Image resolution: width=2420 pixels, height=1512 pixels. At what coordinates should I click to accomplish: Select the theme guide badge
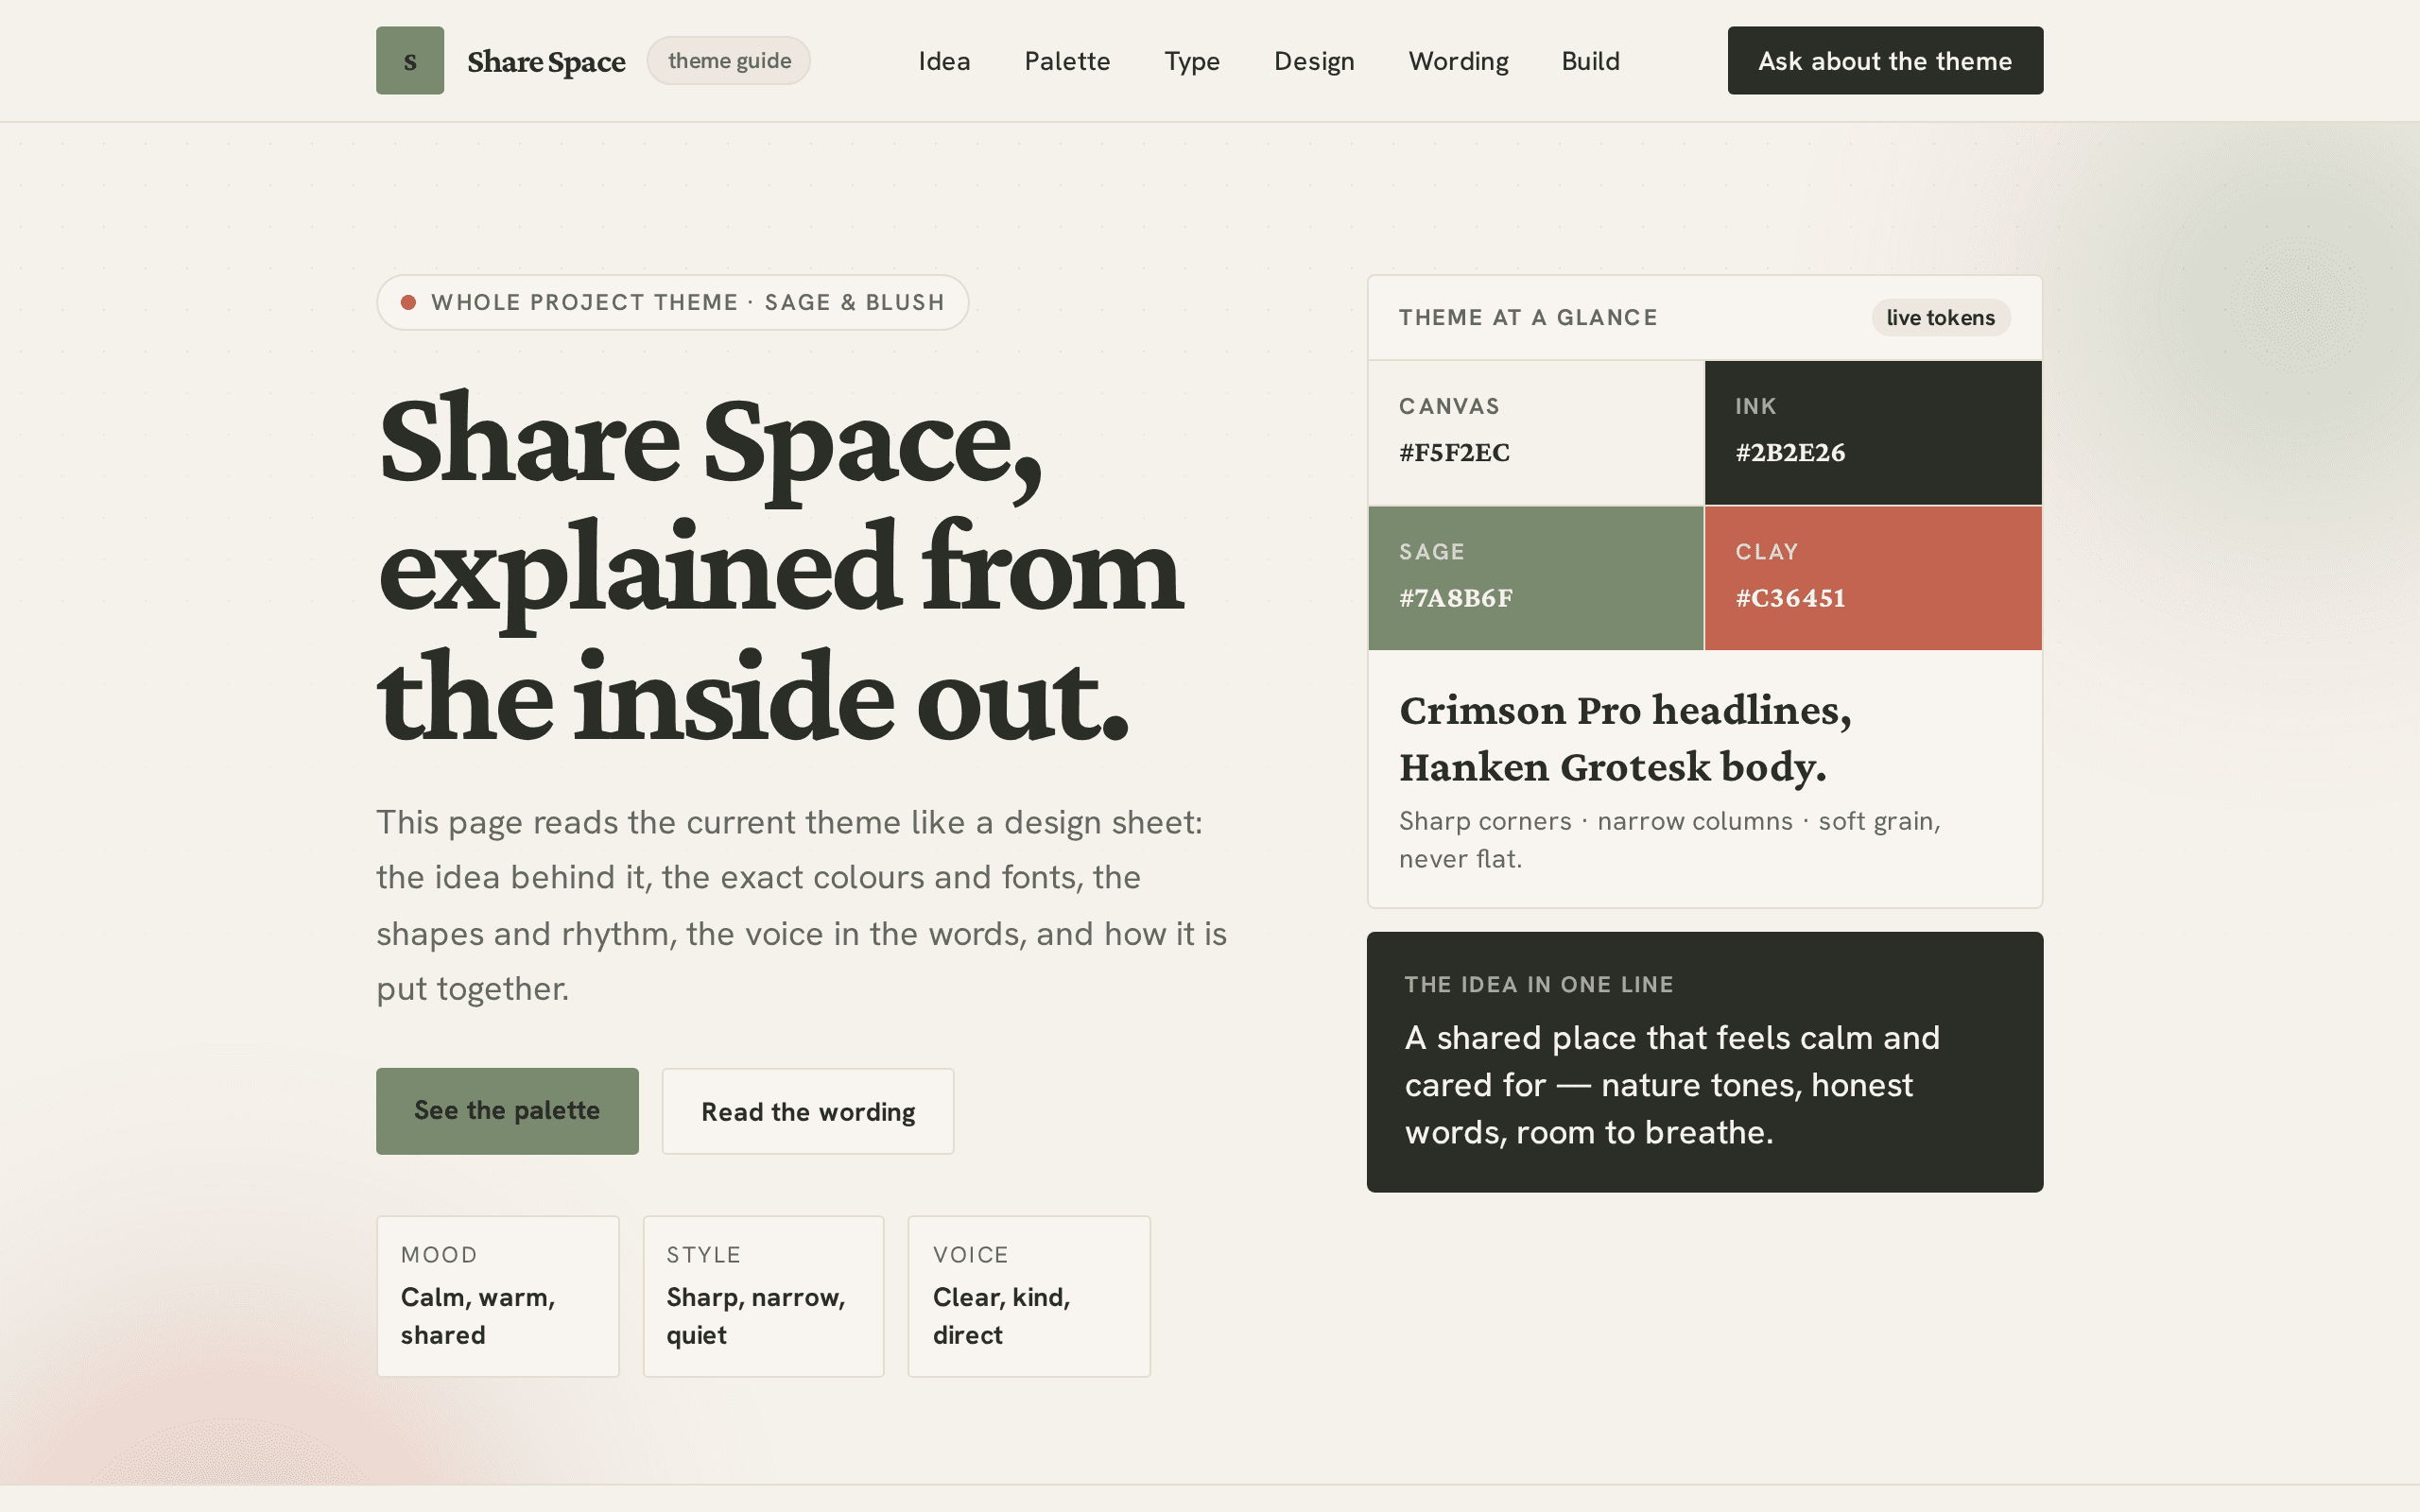[x=729, y=61]
